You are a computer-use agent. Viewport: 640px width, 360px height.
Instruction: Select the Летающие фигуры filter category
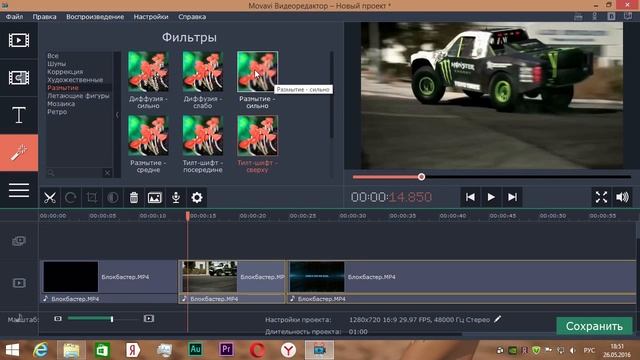(x=78, y=96)
